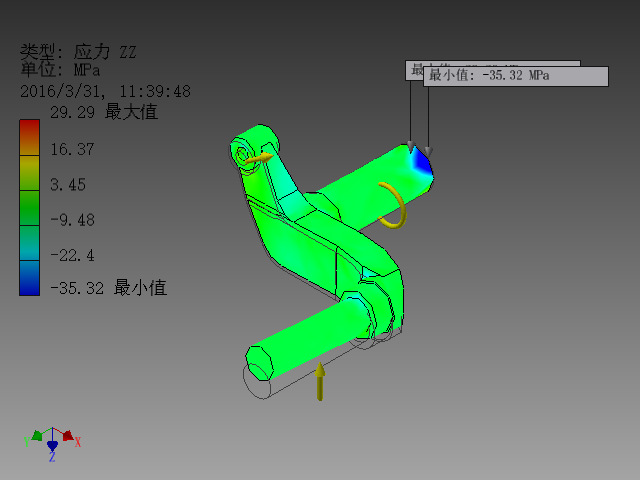Click the minimum value marker arrowhead on shaft end
The image size is (640, 480).
(428, 152)
